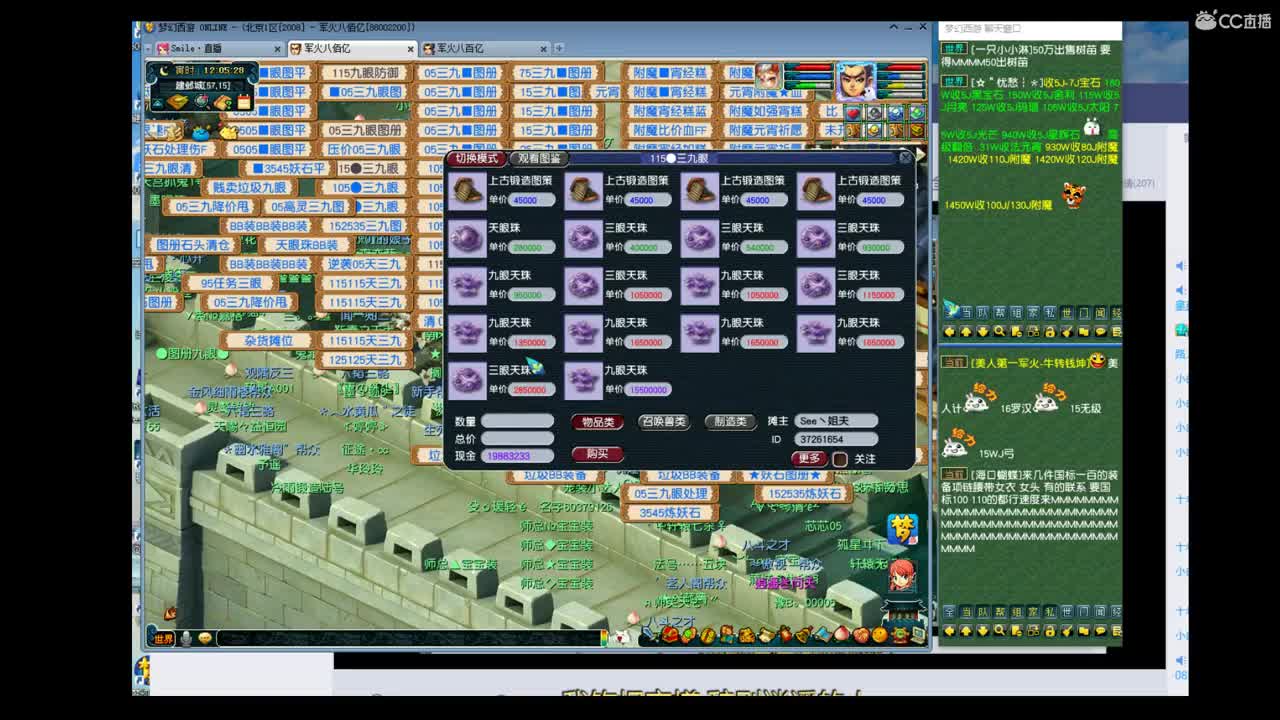Expand more options with 更多
Image resolution: width=1280 pixels, height=720 pixels.
point(809,459)
